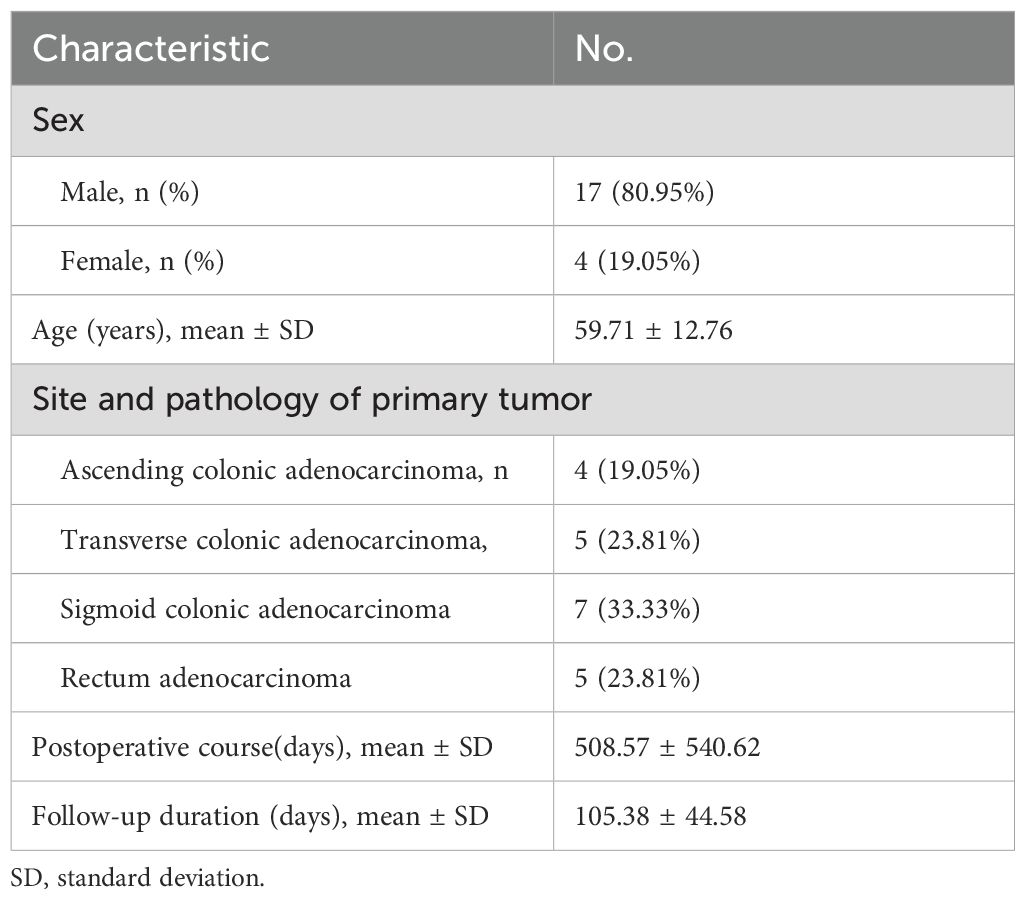
Task: Click the No. column header
Action: click(x=604, y=49)
